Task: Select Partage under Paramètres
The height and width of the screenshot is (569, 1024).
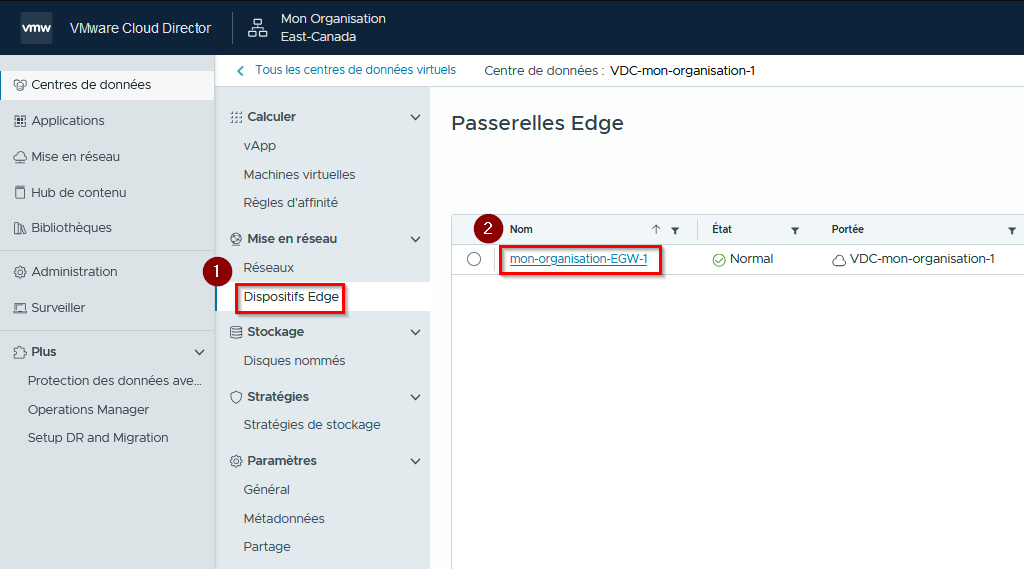Action: tap(266, 547)
